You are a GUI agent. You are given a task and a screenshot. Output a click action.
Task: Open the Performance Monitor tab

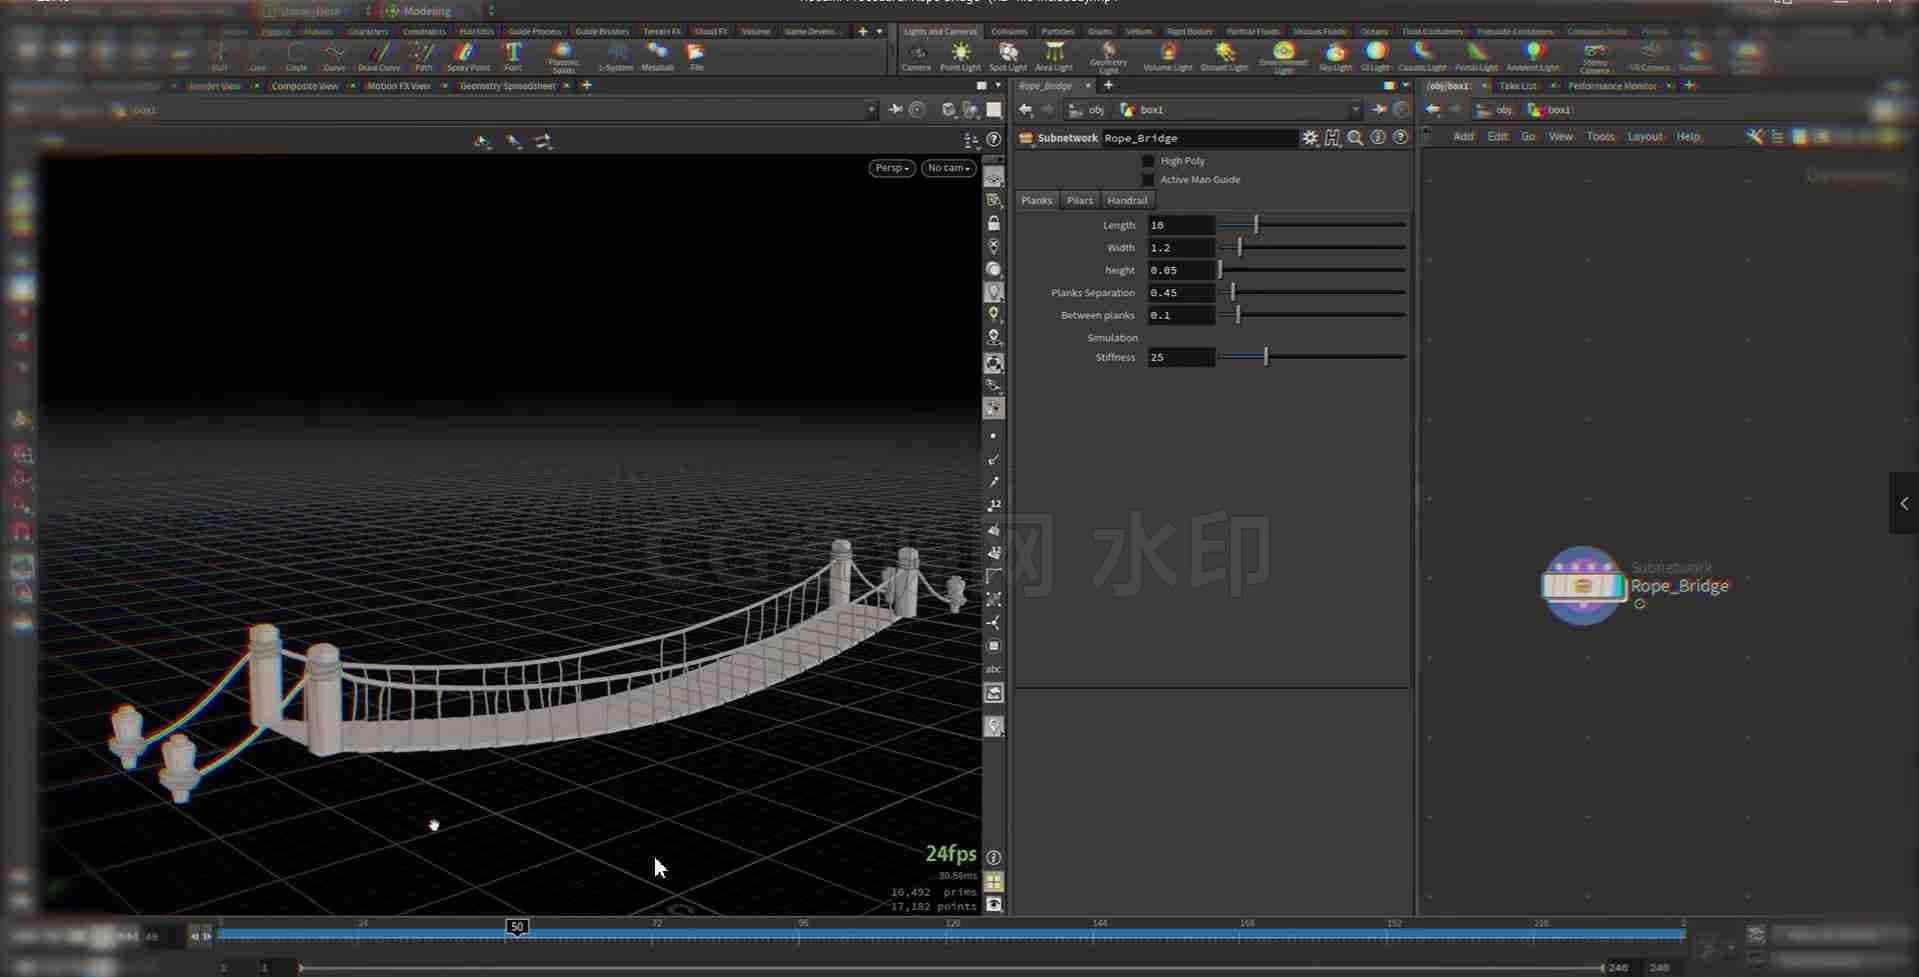(1611, 86)
